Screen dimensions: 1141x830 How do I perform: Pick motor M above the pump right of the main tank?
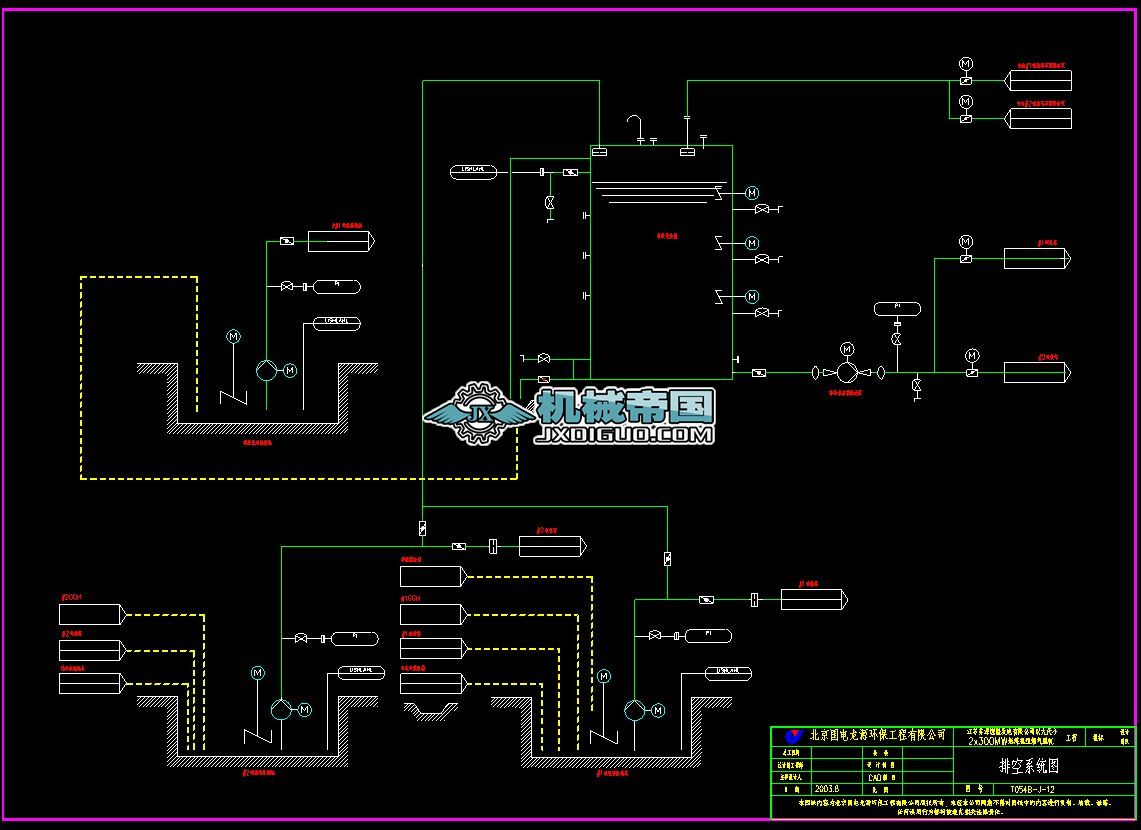[847, 349]
